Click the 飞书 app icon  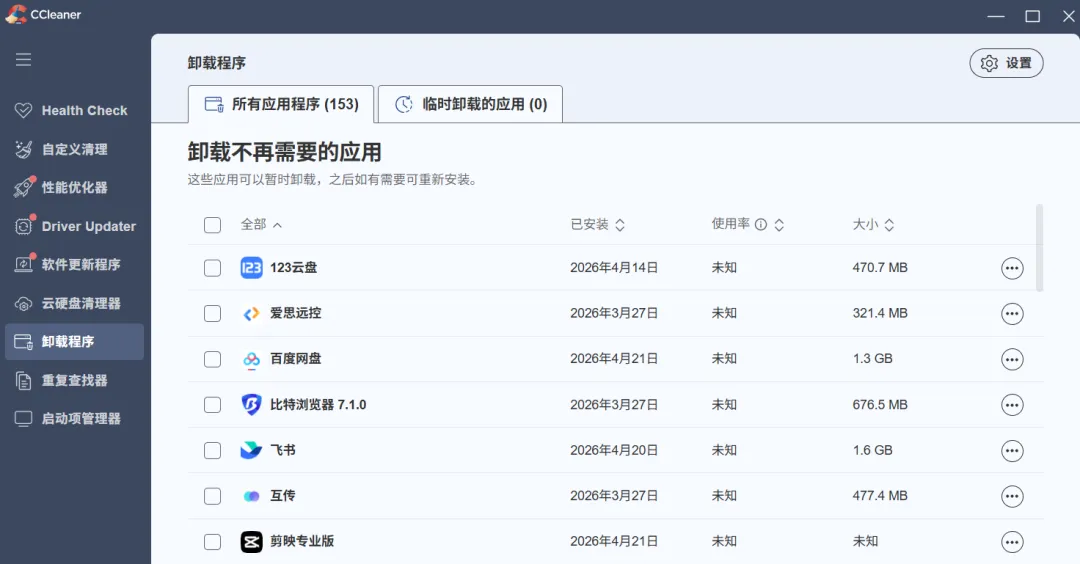click(x=251, y=450)
